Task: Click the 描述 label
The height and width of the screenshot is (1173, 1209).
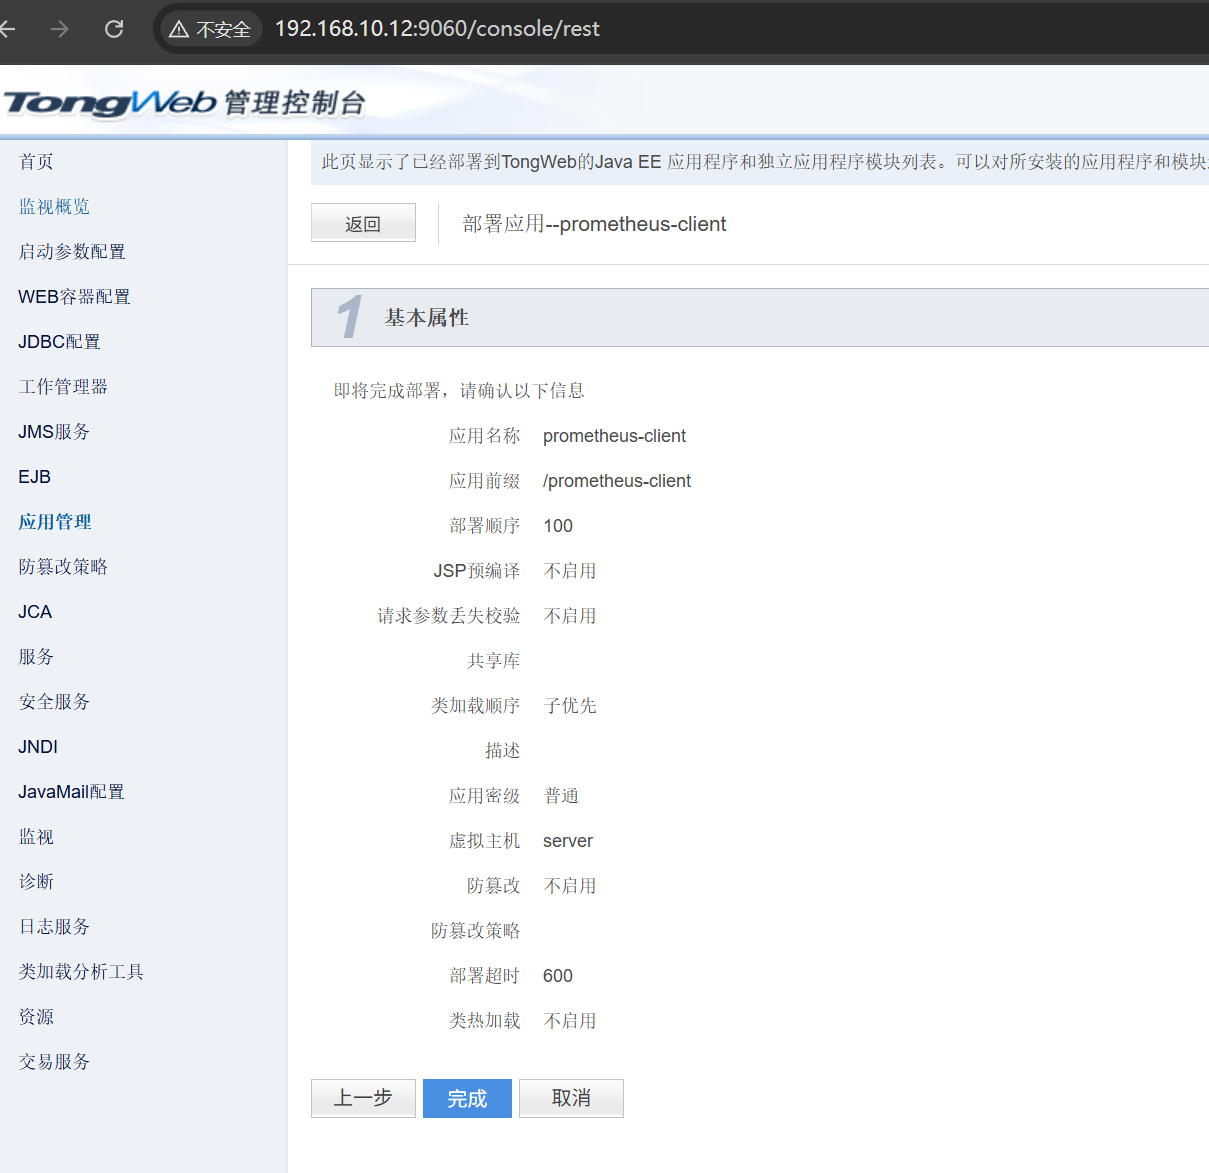Action: pos(503,751)
